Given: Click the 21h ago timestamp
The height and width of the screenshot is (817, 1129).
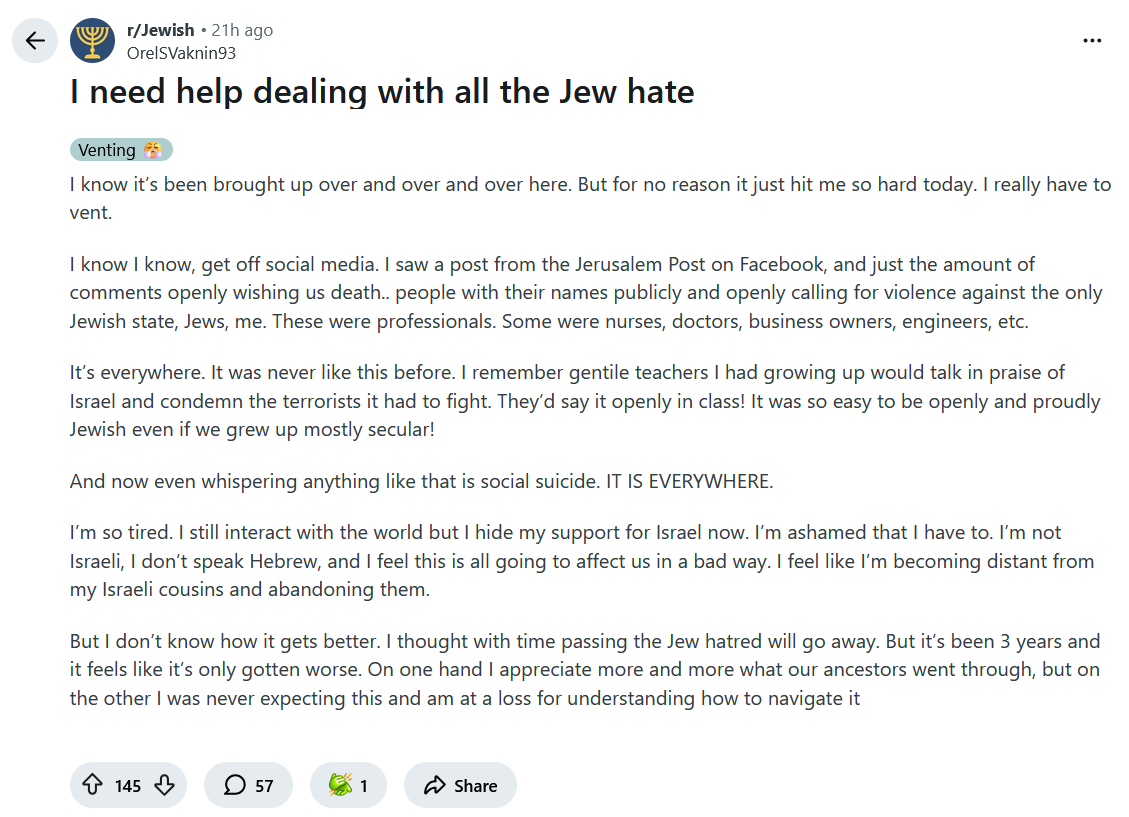Looking at the screenshot, I should (x=242, y=30).
